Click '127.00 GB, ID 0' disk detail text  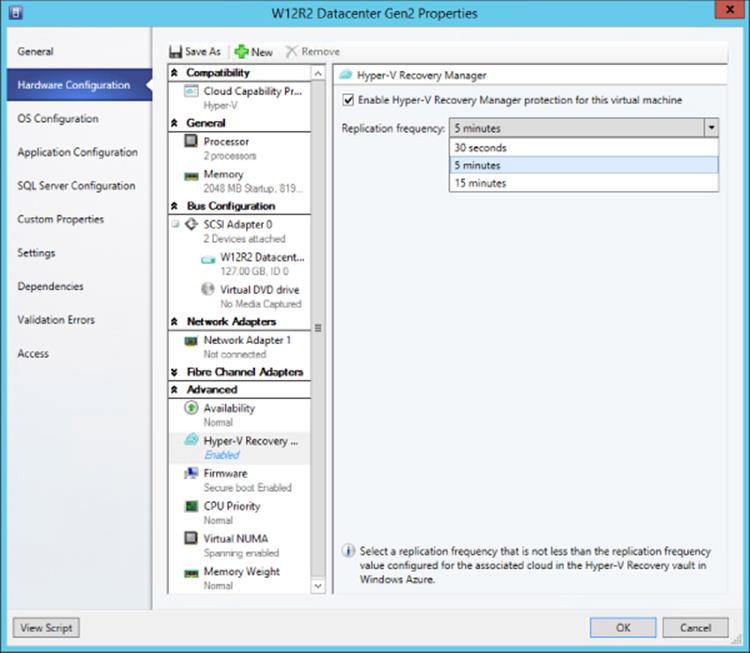(254, 271)
